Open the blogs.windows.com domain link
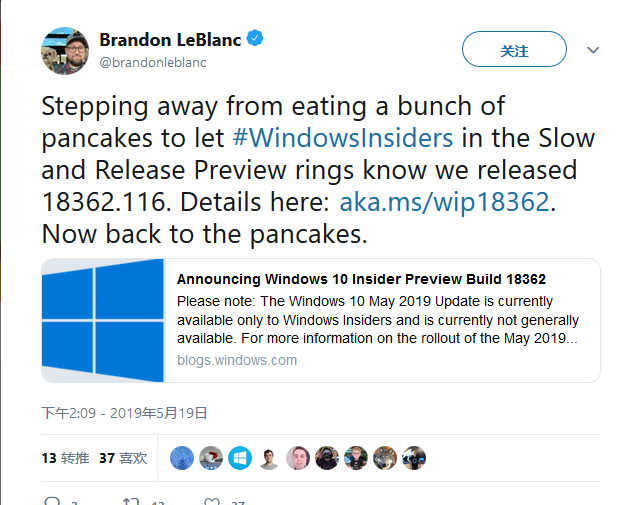 click(237, 360)
